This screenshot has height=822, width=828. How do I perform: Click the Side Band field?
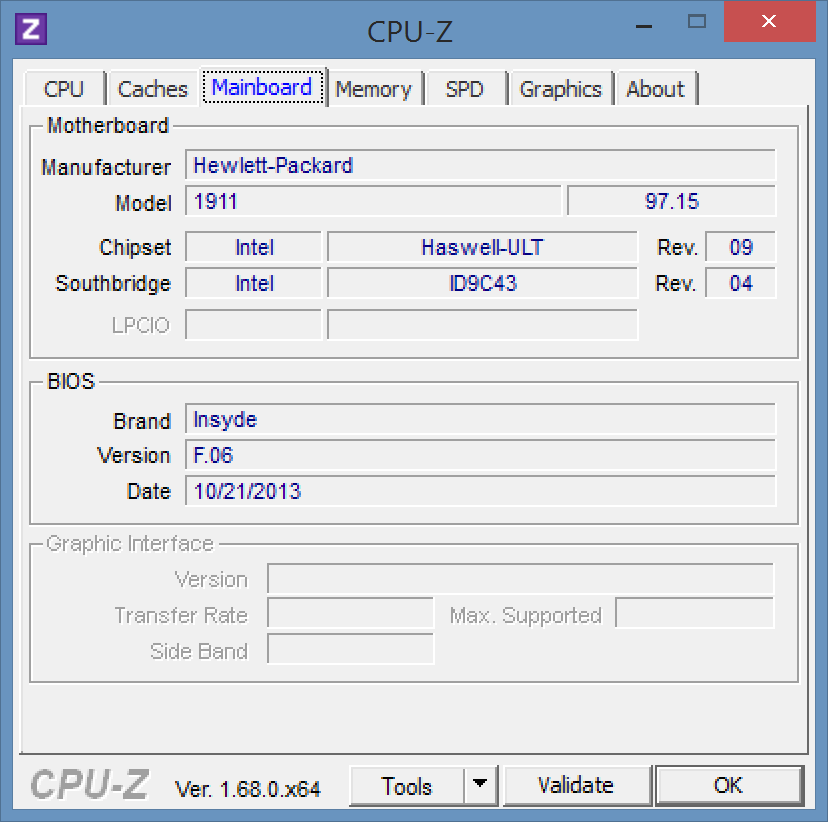point(350,649)
